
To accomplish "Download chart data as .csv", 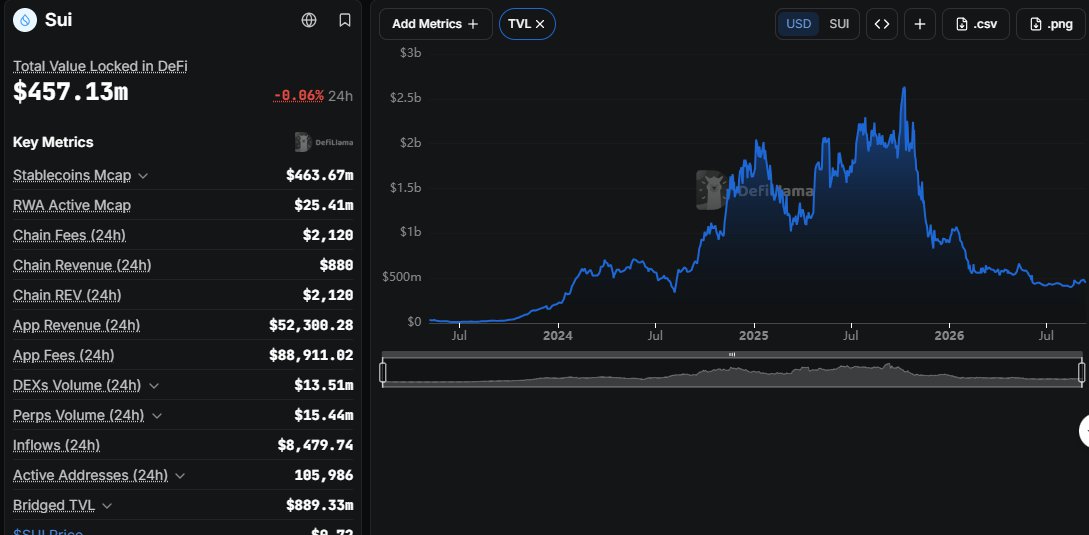I will pyautogui.click(x=976, y=24).
